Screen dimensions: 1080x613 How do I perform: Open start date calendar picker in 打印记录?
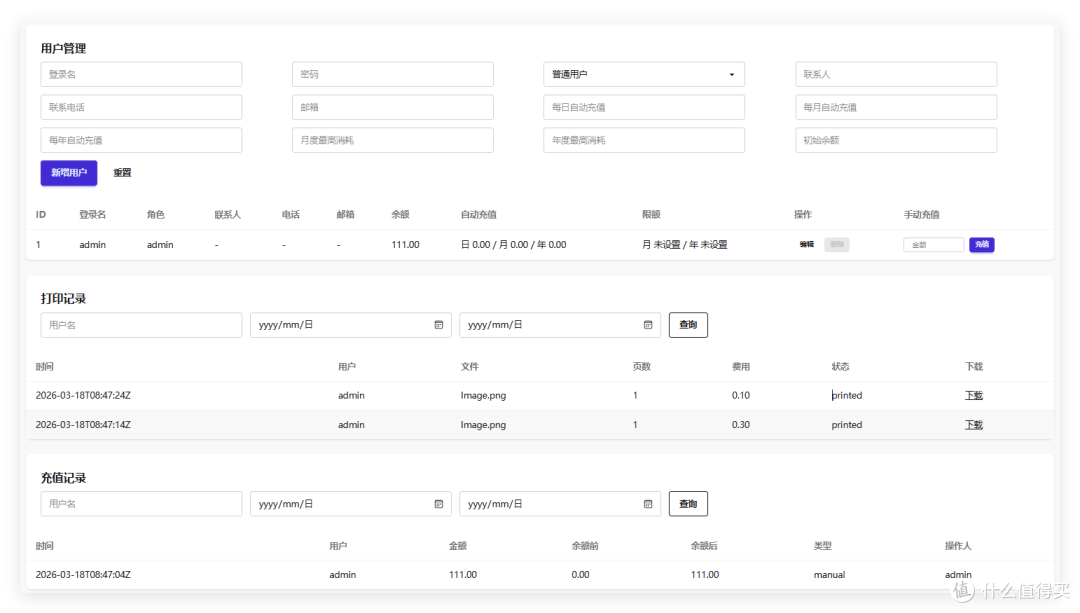pos(439,325)
